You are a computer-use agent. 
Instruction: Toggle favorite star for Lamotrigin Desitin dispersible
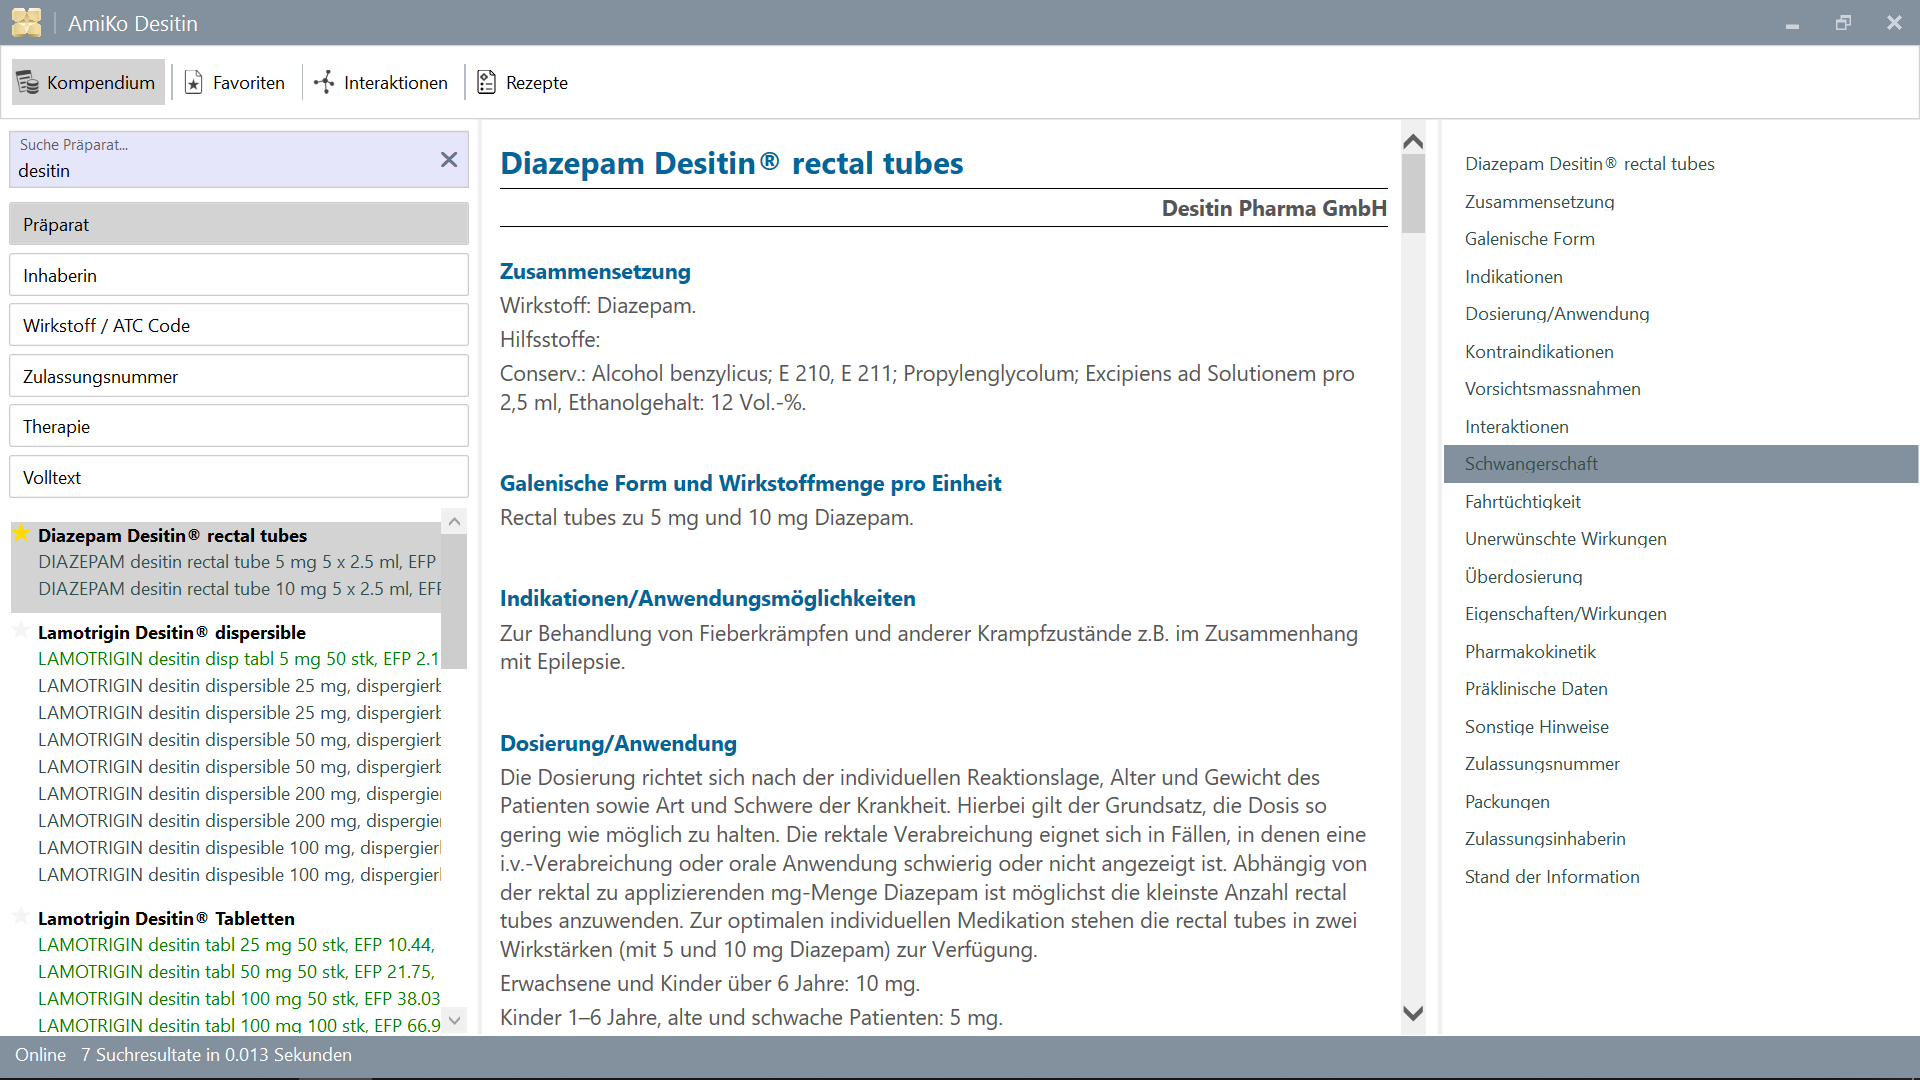click(21, 631)
